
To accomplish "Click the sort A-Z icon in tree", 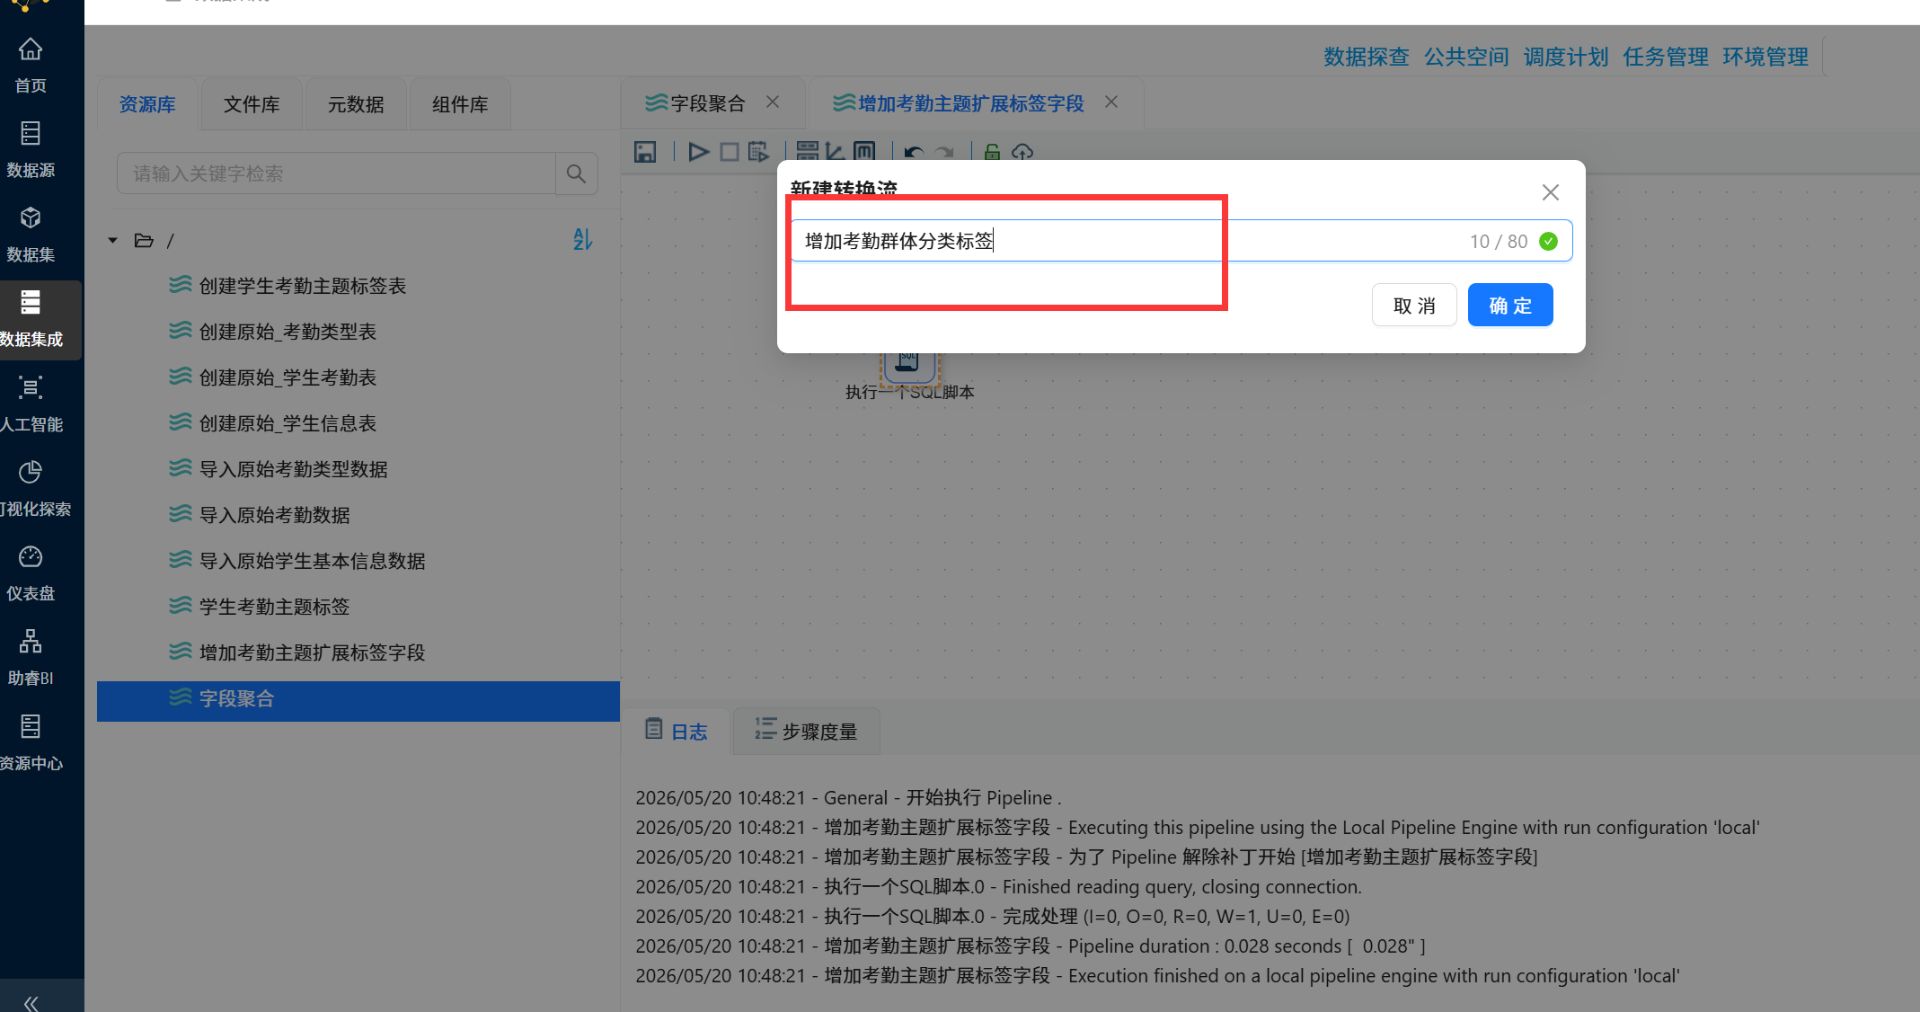I will point(583,239).
